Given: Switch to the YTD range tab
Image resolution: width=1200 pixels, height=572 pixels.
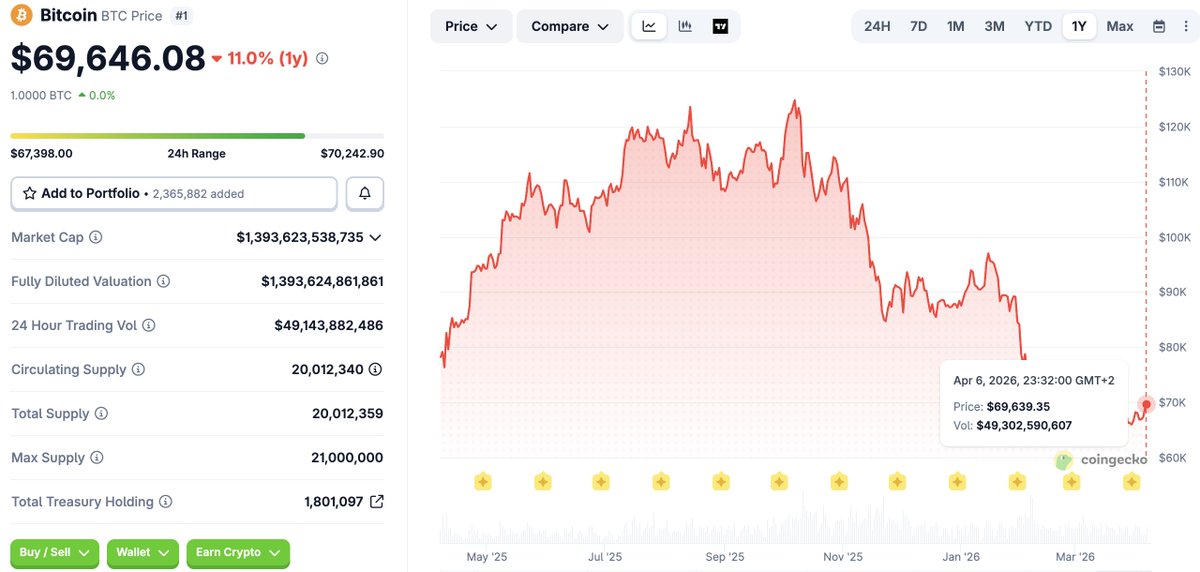Looking at the screenshot, I should 1038,26.
